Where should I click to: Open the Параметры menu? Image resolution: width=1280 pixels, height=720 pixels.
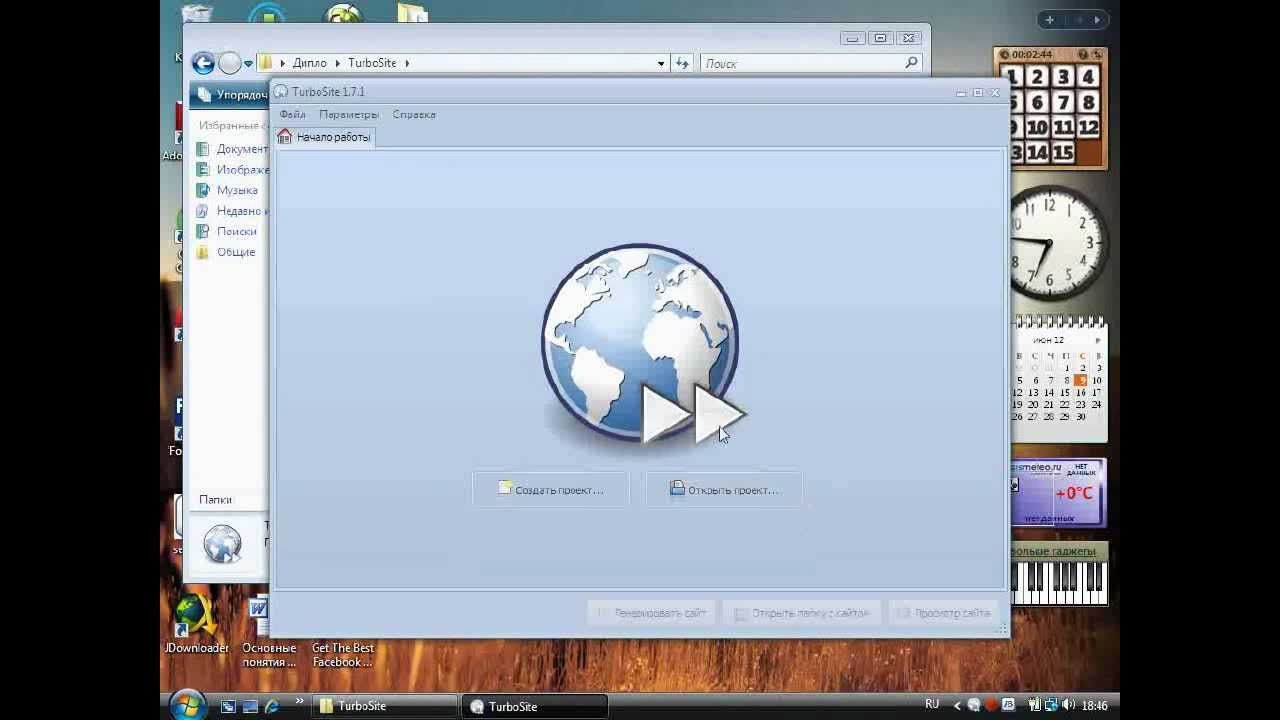pos(349,114)
